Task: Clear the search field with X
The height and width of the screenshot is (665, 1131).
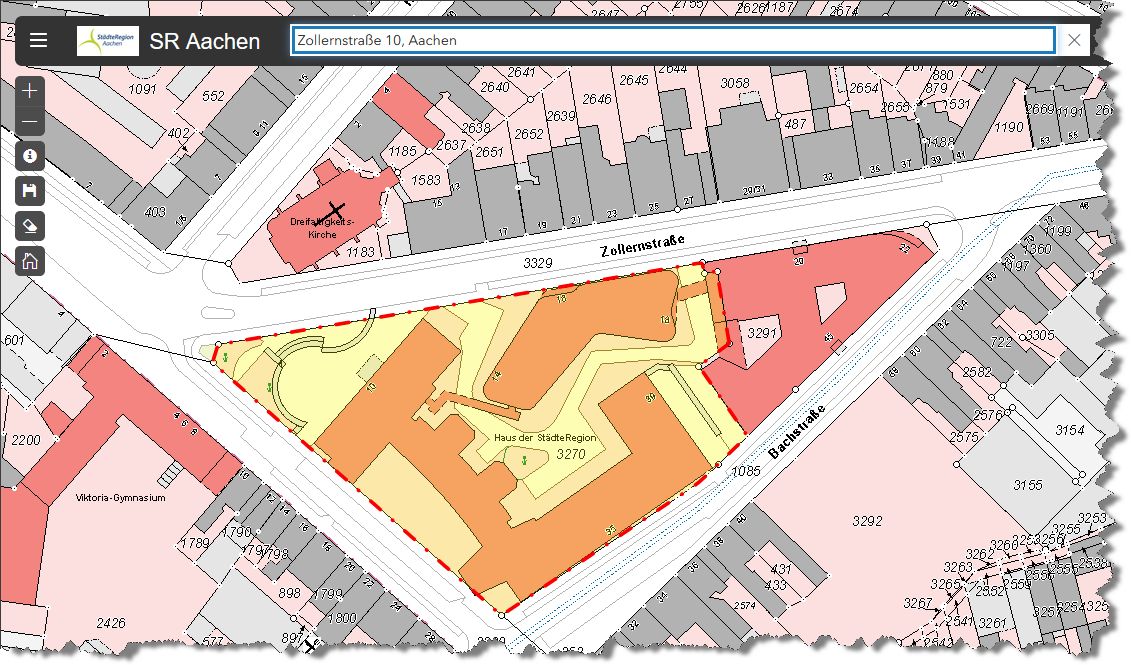Action: coord(1074,40)
